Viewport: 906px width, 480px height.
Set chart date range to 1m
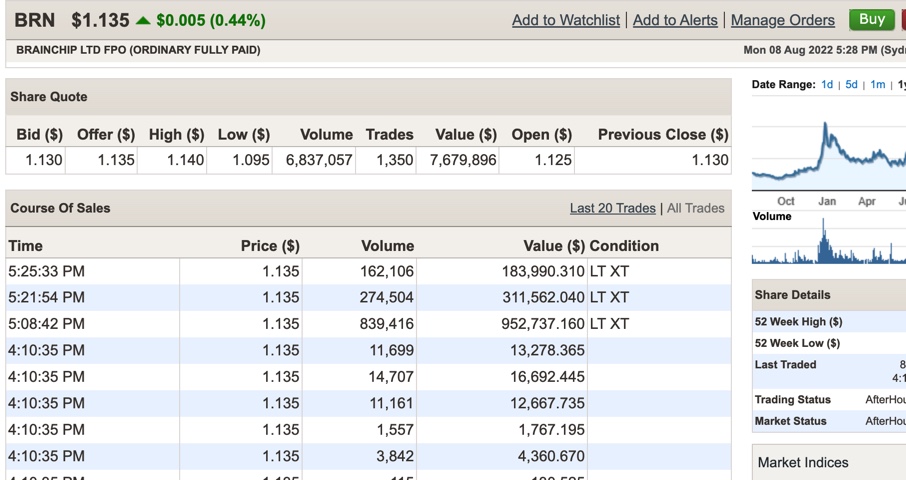(x=877, y=85)
